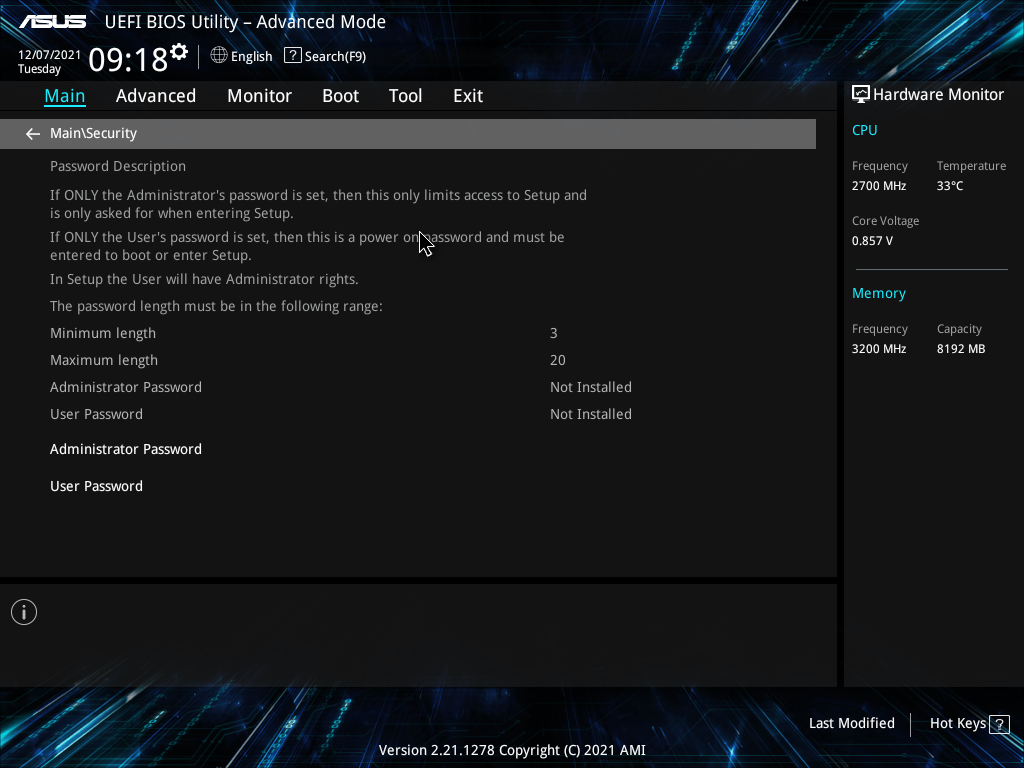Click the Main\Security breadcrumb text

[x=93, y=133]
